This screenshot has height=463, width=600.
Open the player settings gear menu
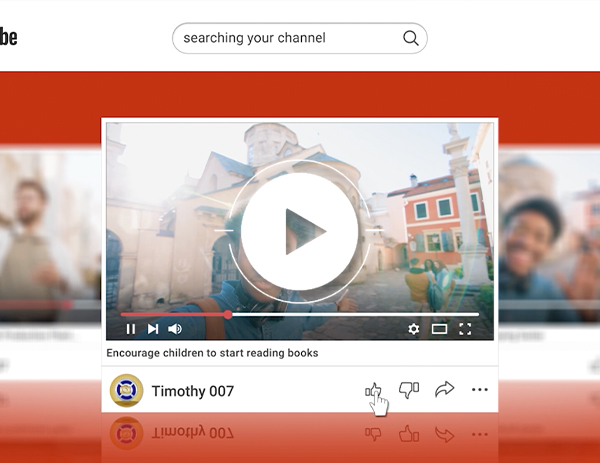pyautogui.click(x=414, y=329)
